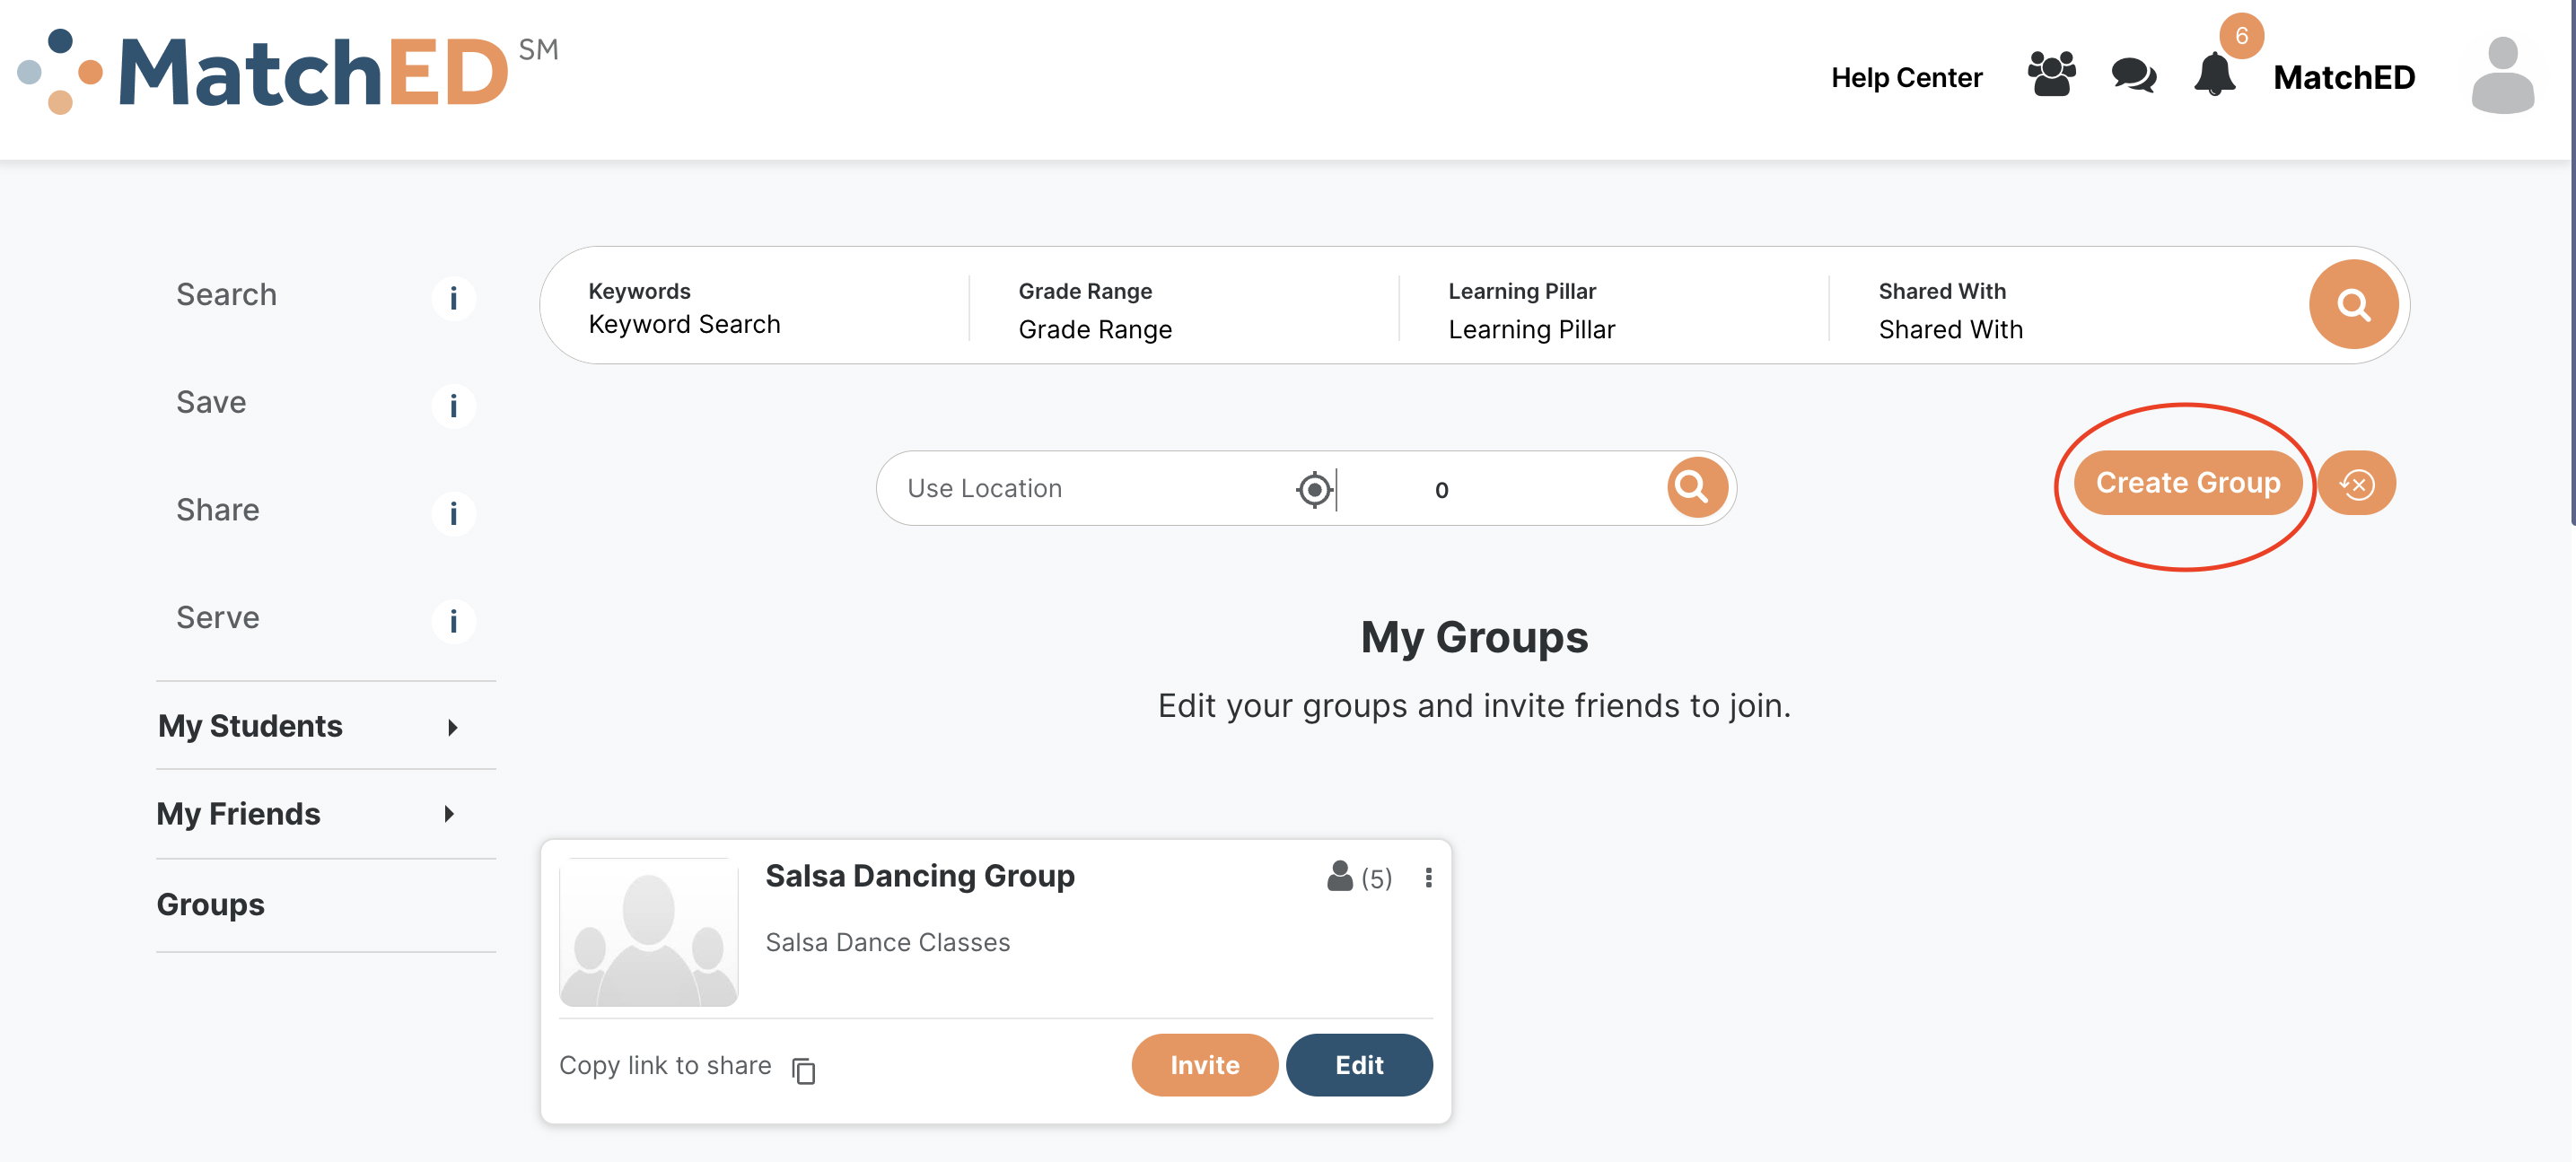Open the chat messages icon
Image resolution: width=2576 pixels, height=1162 pixels.
2133,75
